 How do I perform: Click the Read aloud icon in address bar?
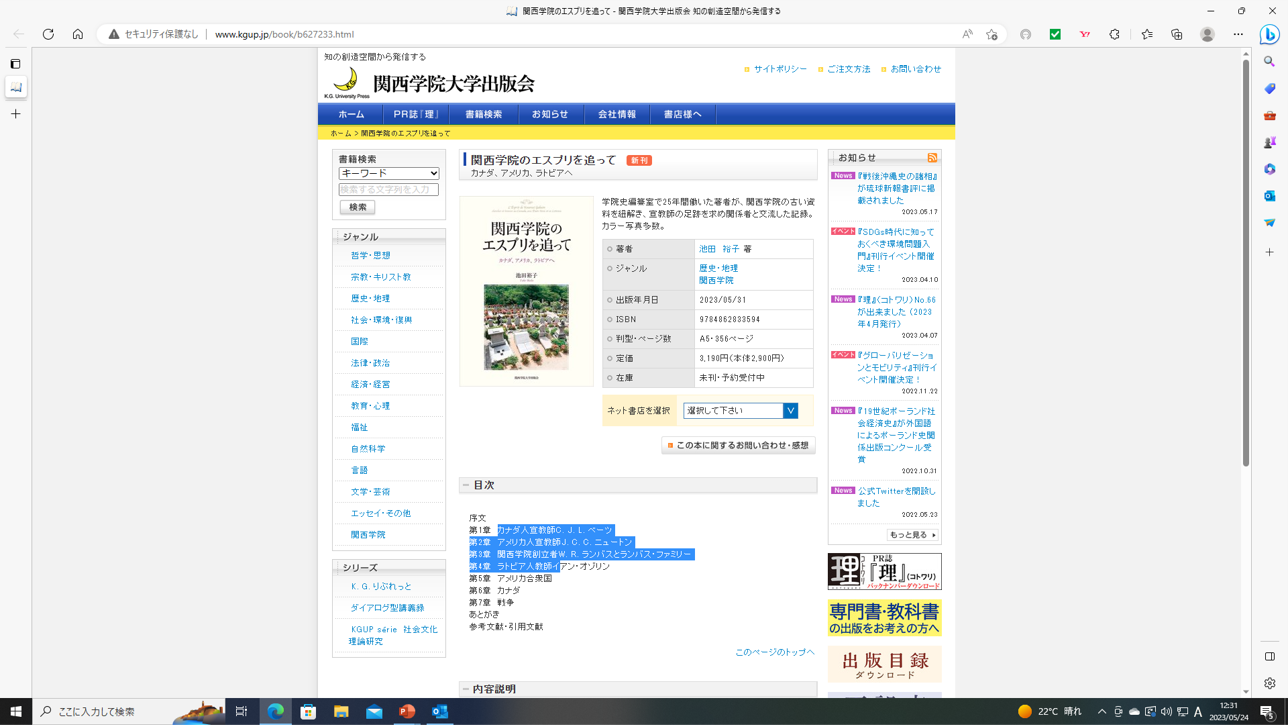[x=967, y=34]
